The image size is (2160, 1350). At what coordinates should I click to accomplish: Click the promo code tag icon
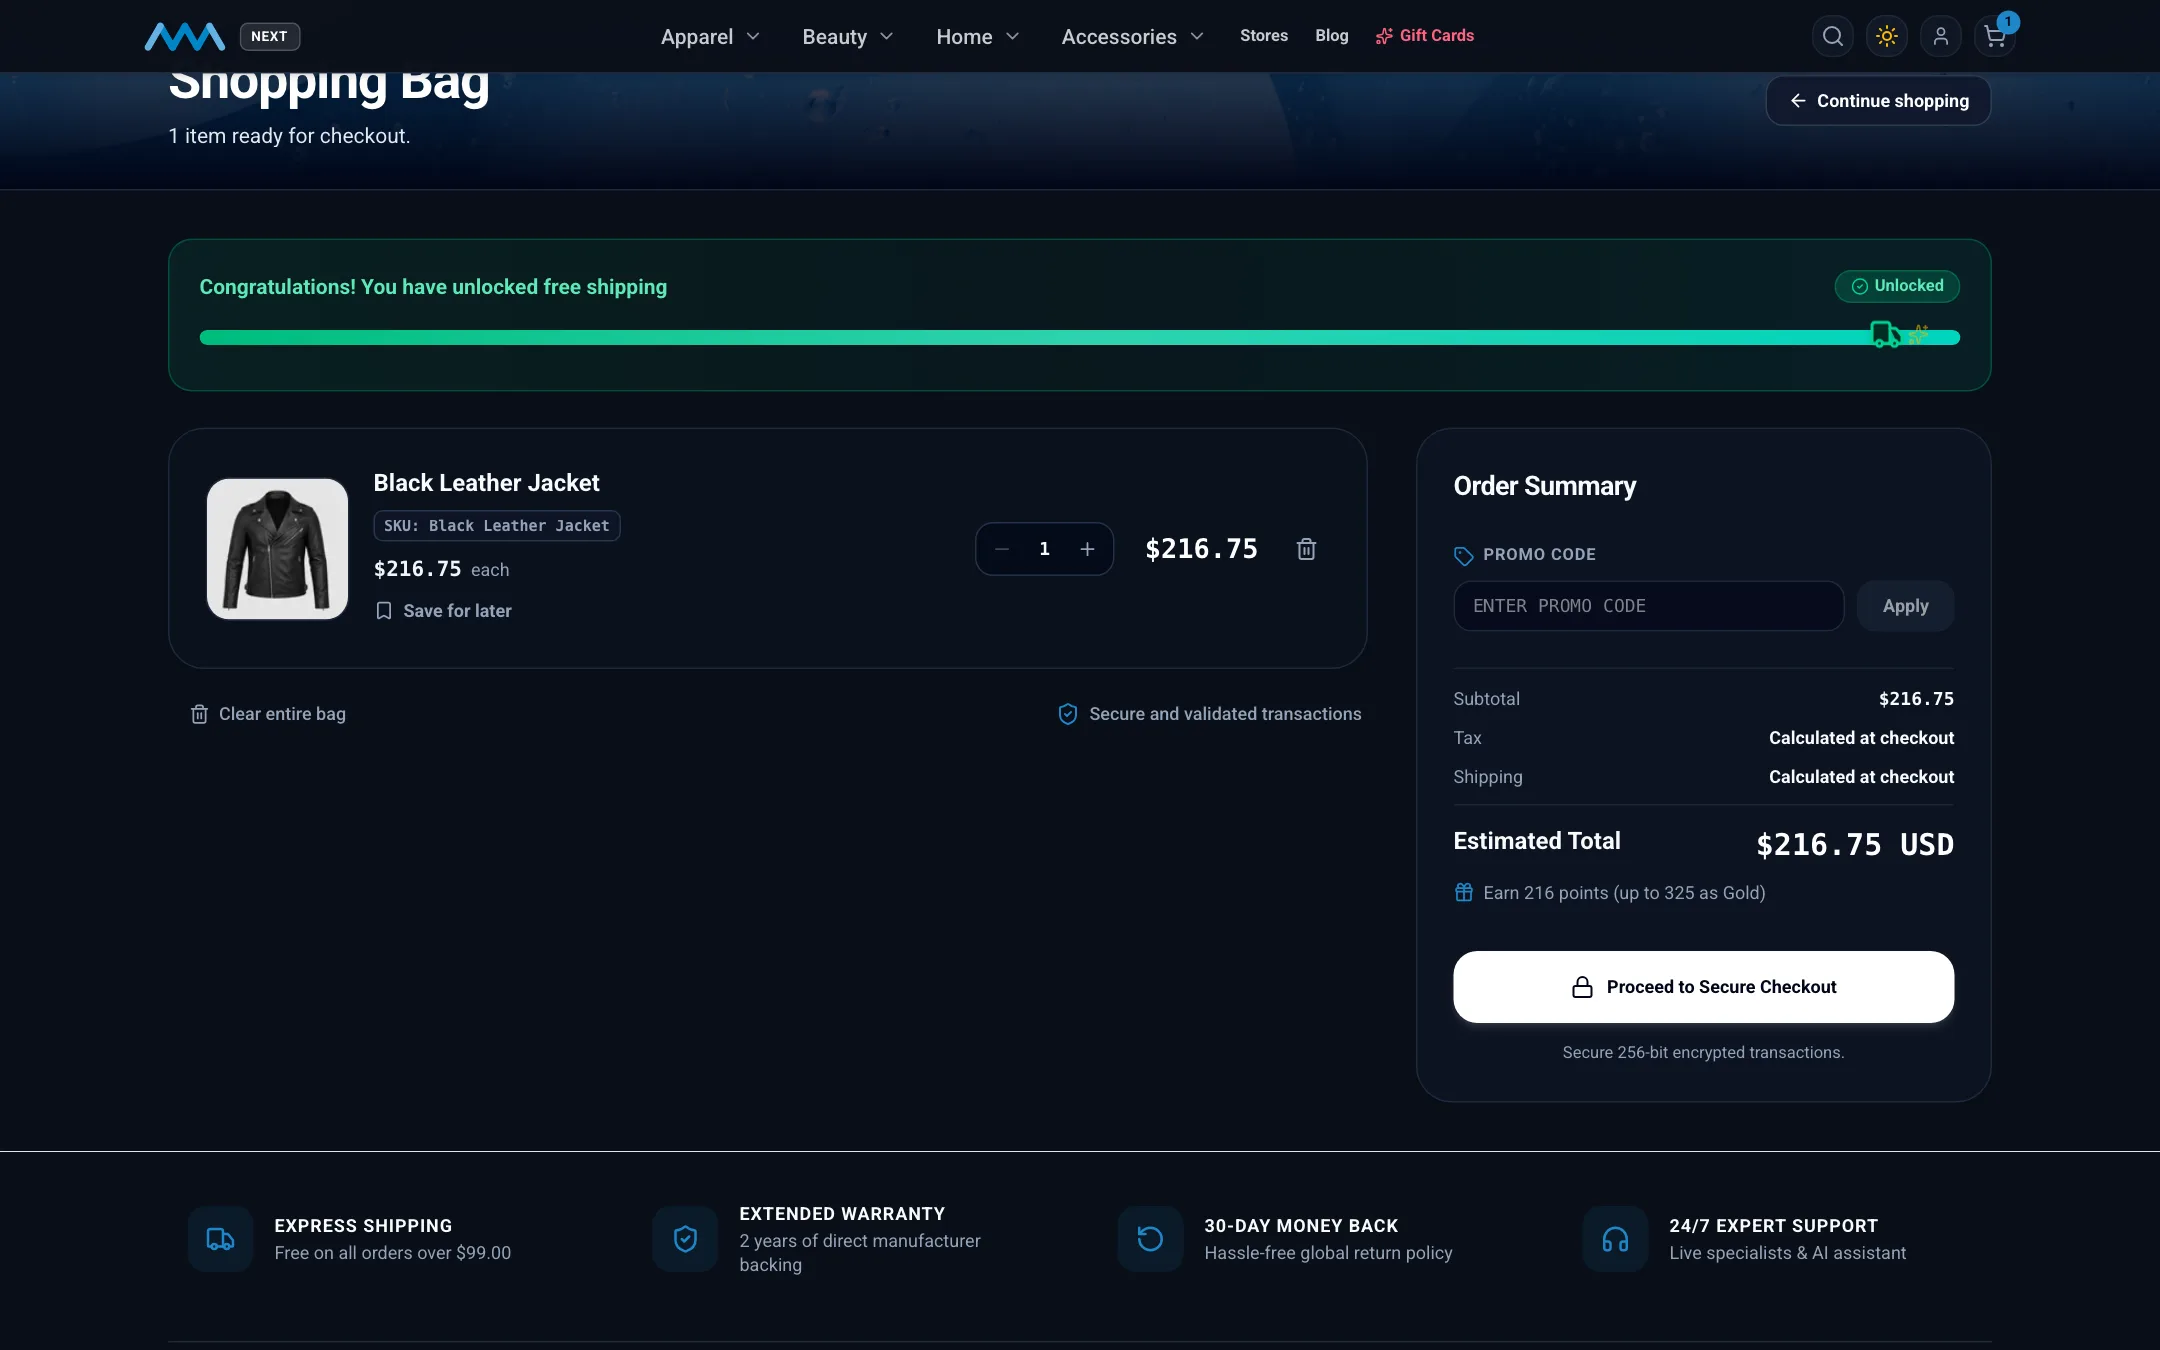click(x=1463, y=555)
